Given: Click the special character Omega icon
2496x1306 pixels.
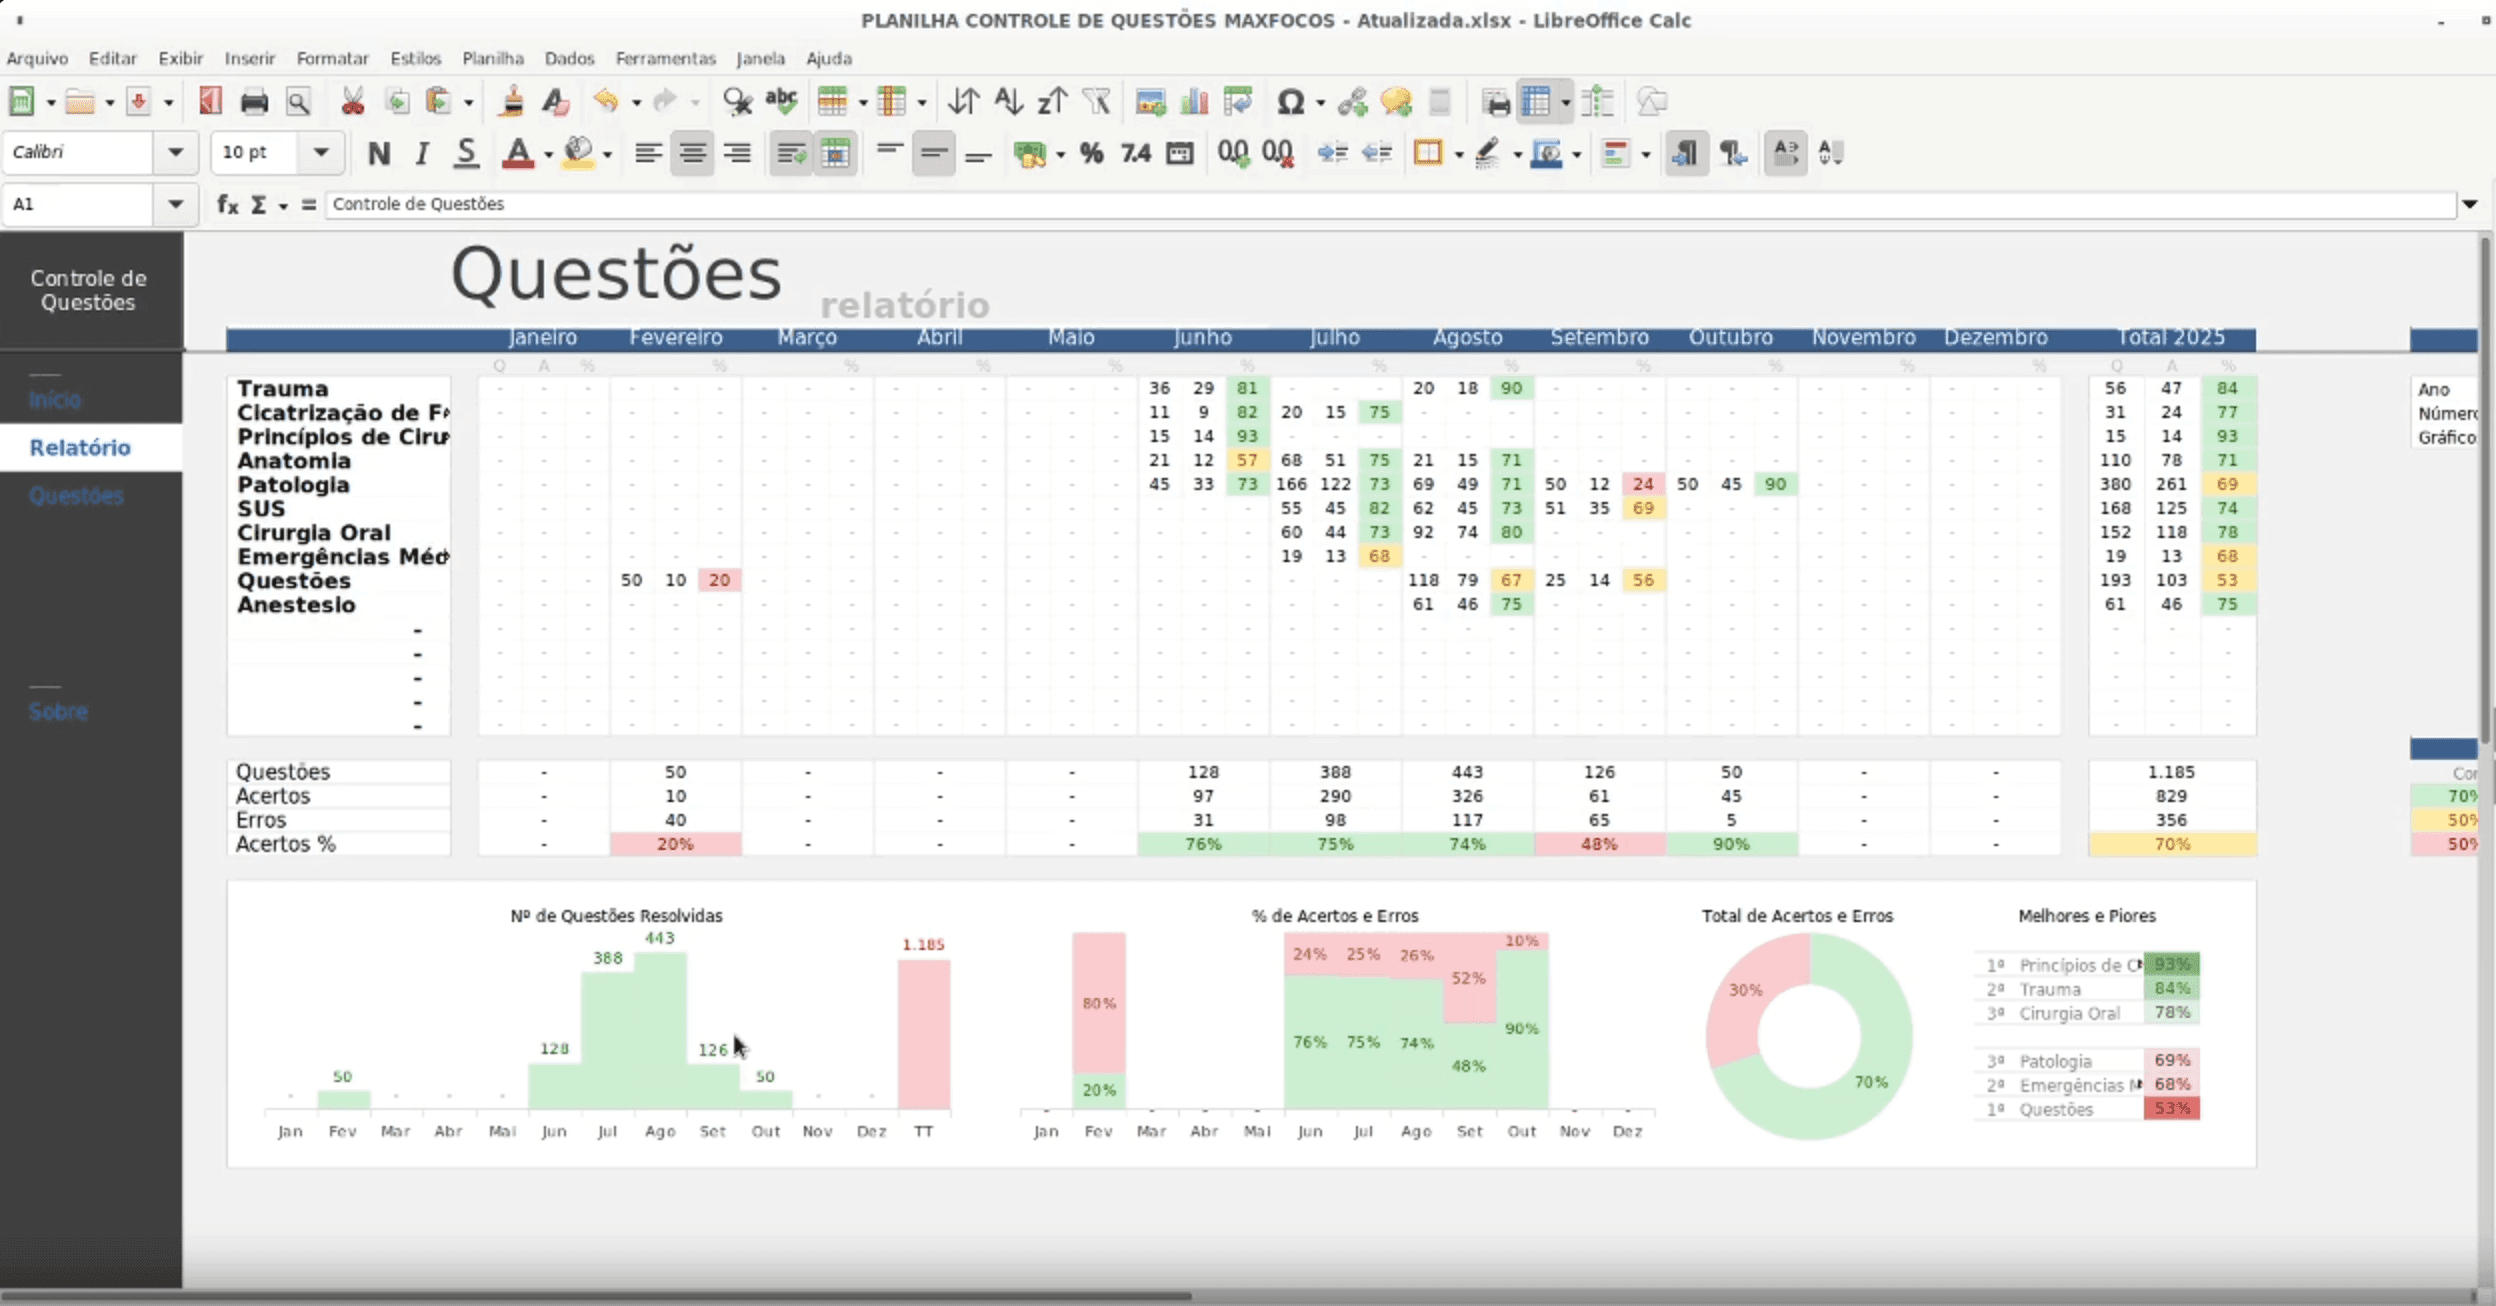Looking at the screenshot, I should [x=1290, y=102].
